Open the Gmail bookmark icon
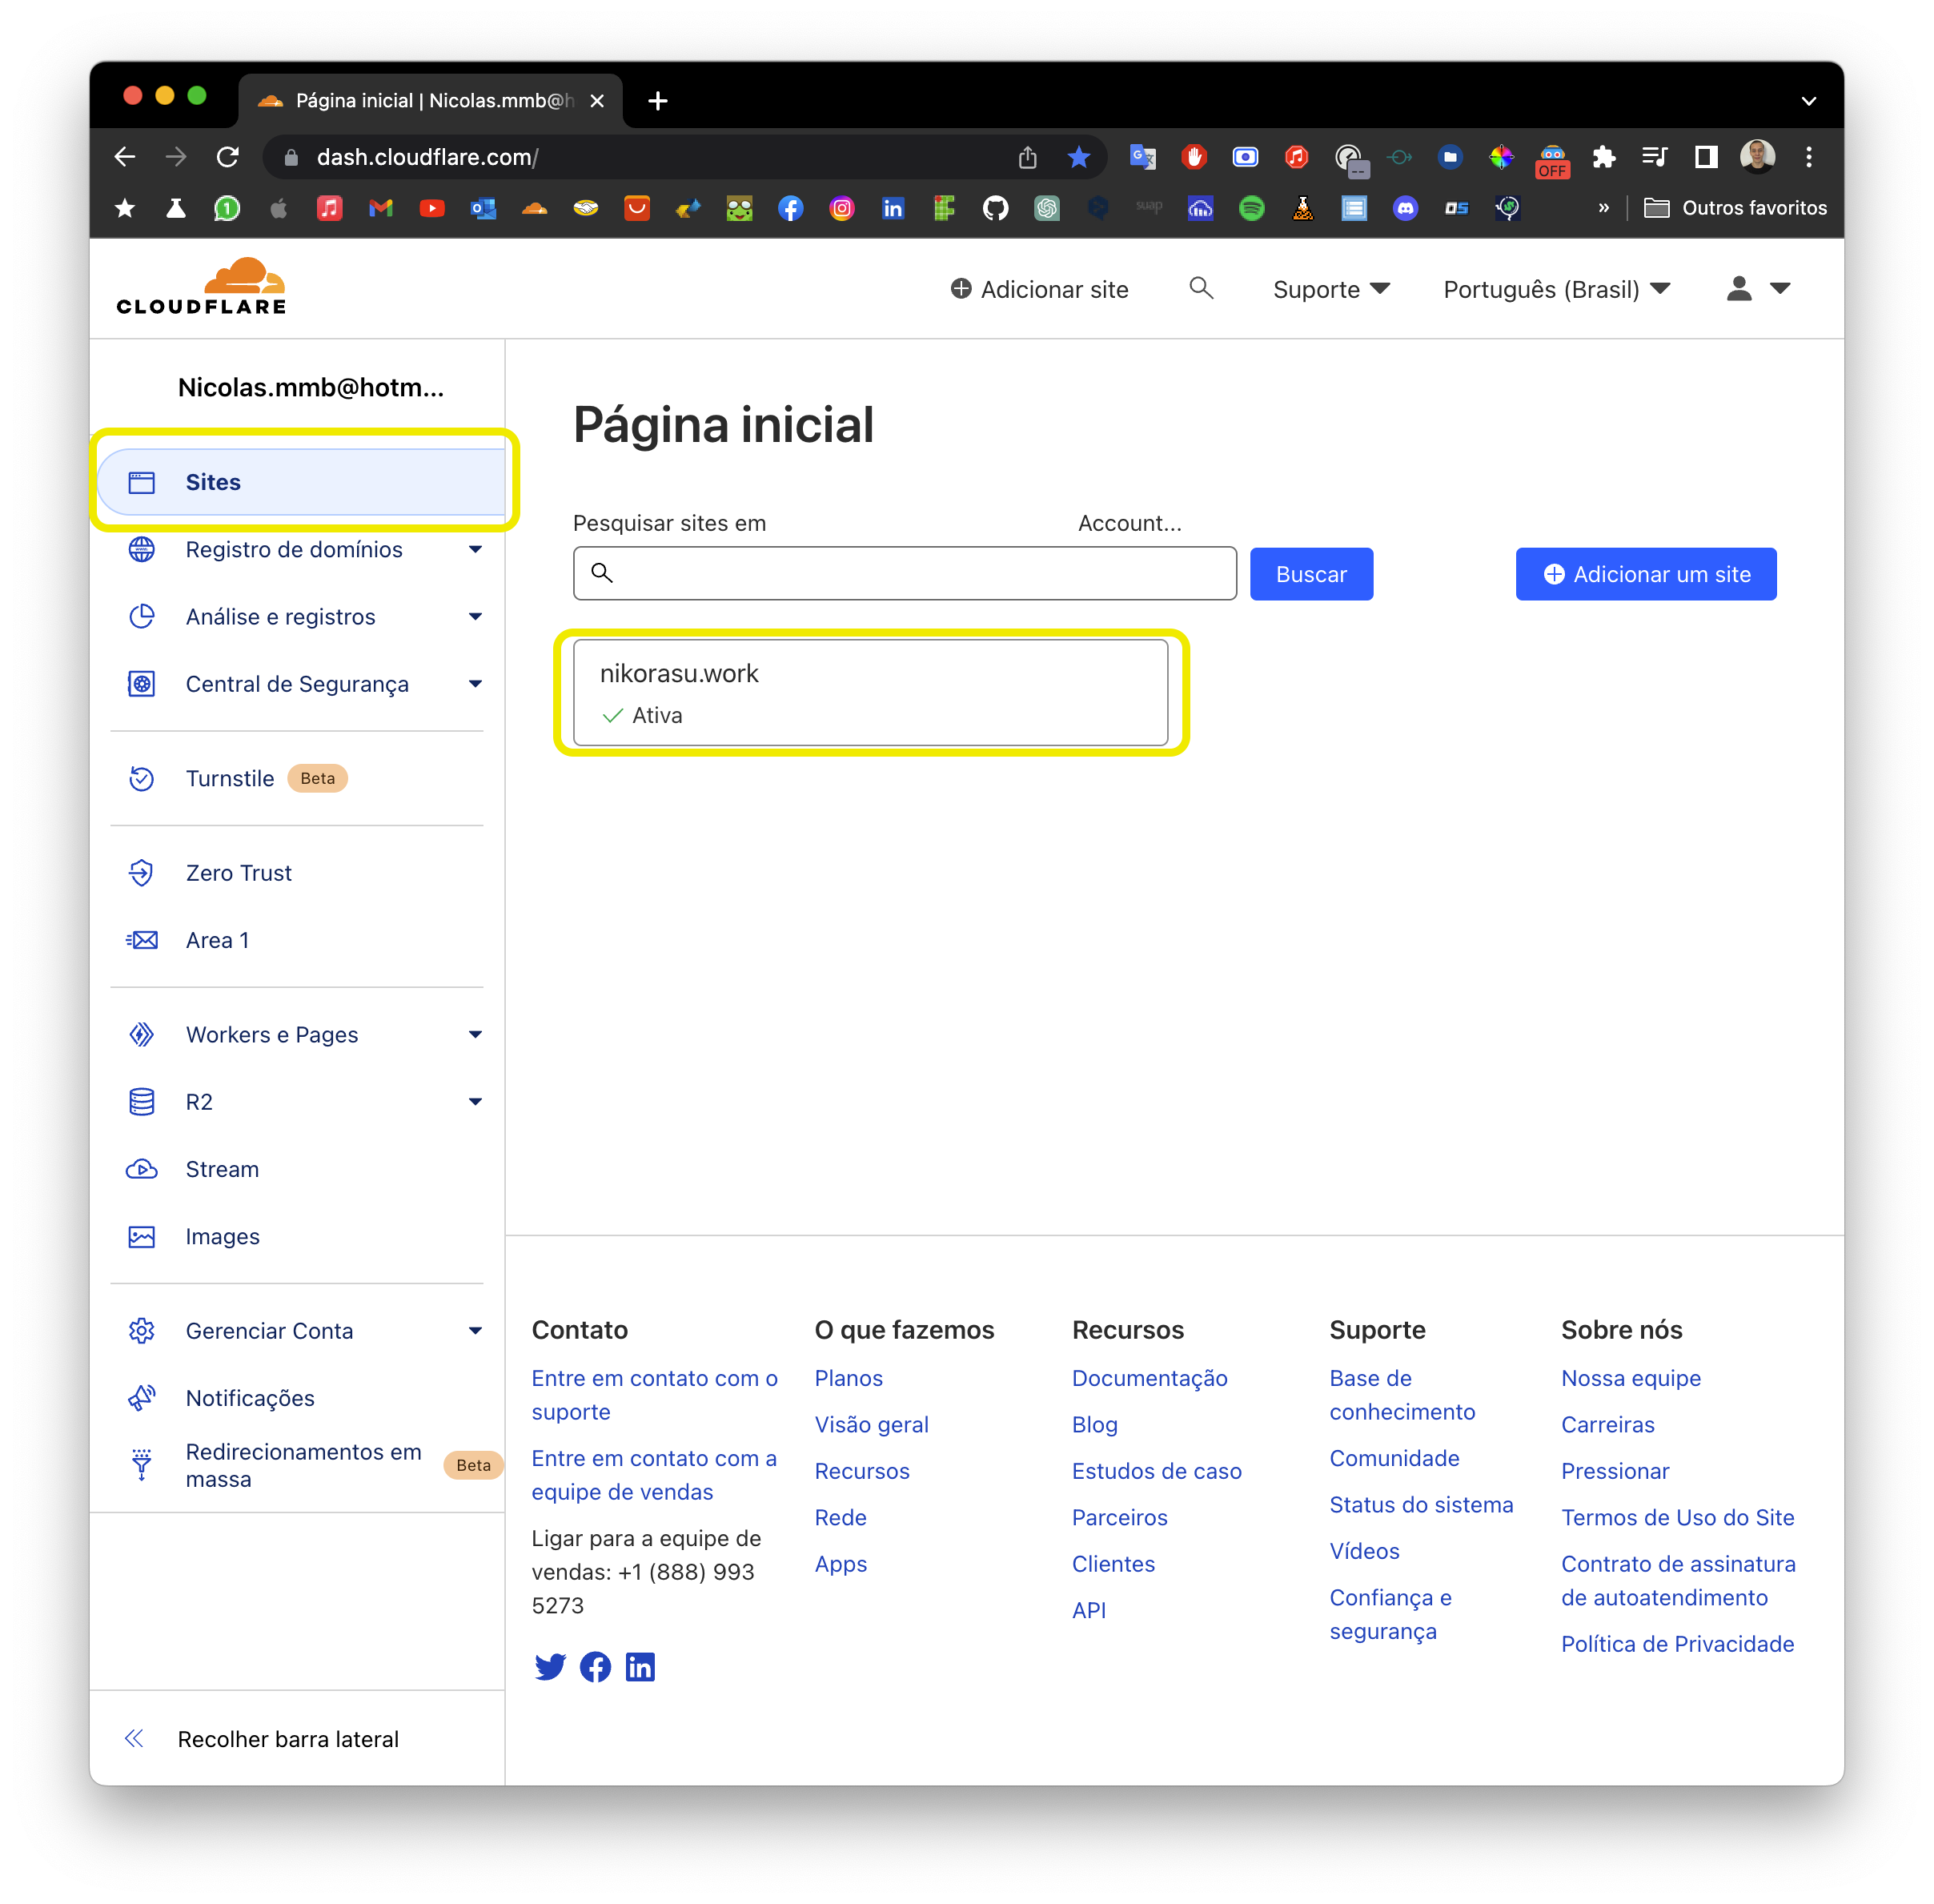The width and height of the screenshot is (1934, 1904). (x=380, y=208)
